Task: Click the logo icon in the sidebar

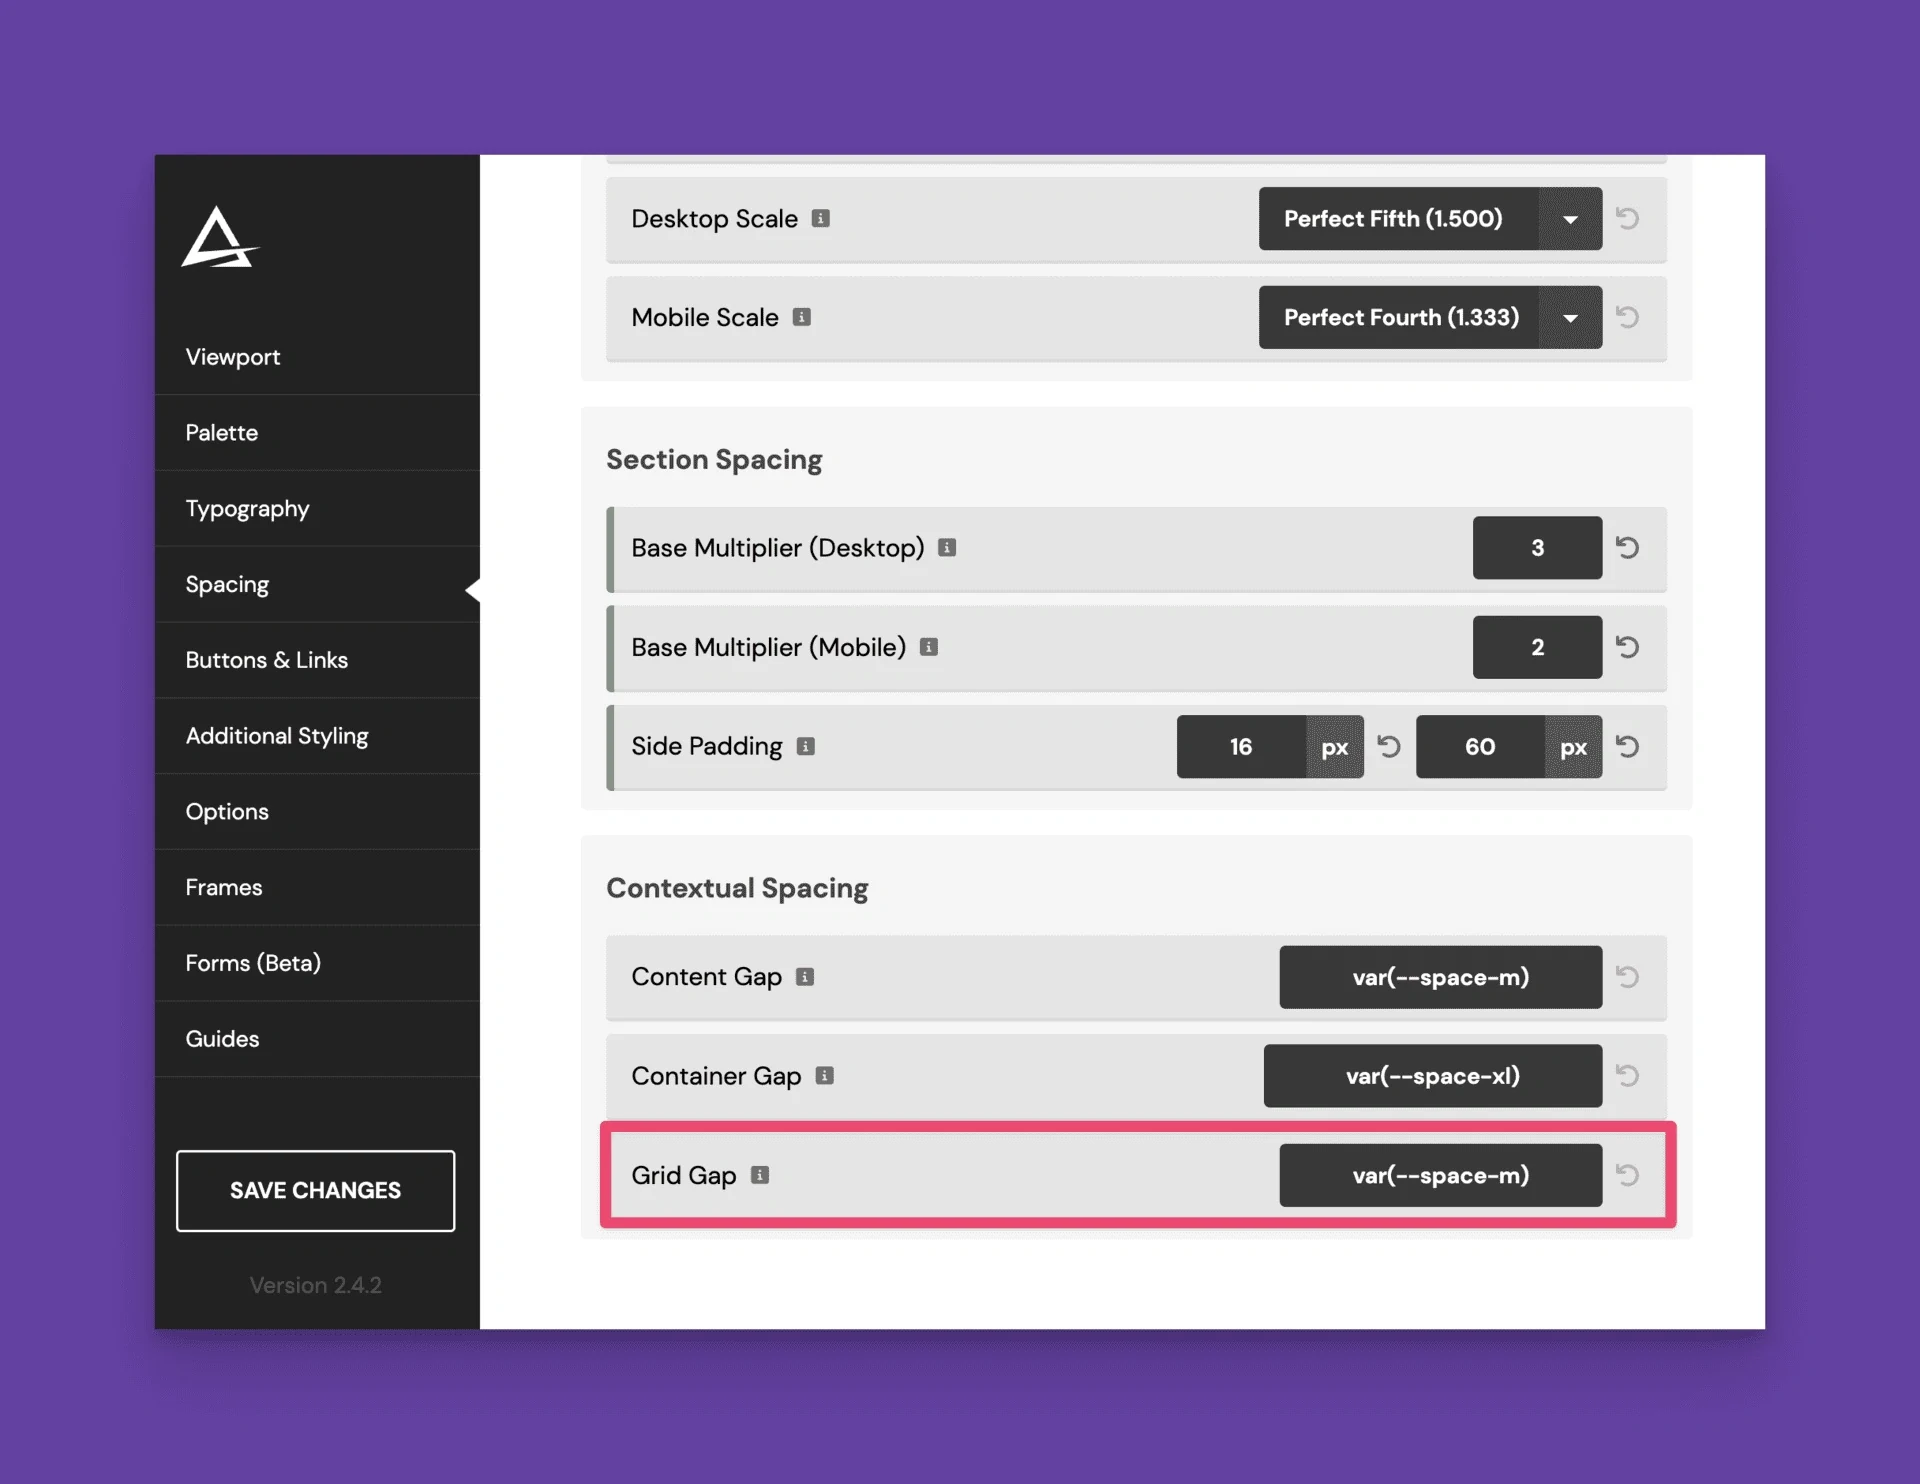Action: click(x=219, y=238)
